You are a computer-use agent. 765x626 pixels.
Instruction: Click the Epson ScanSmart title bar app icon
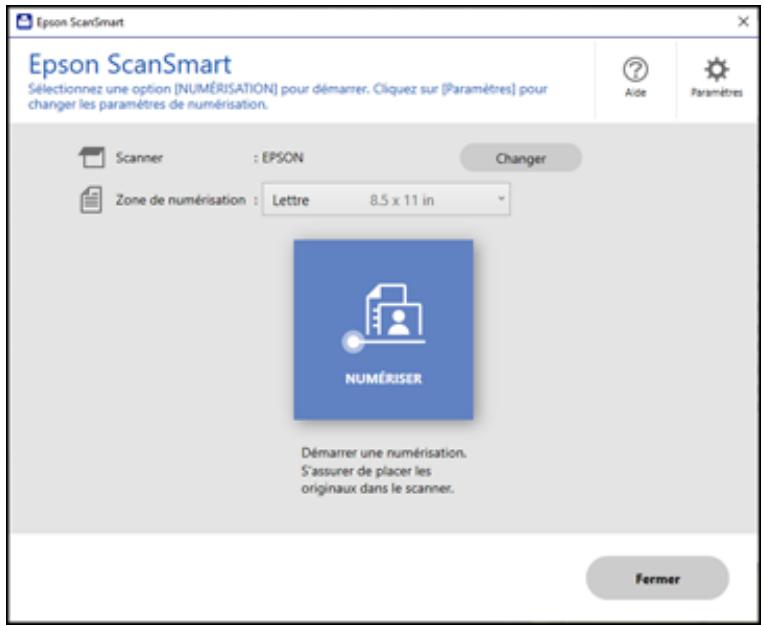pos(24,22)
